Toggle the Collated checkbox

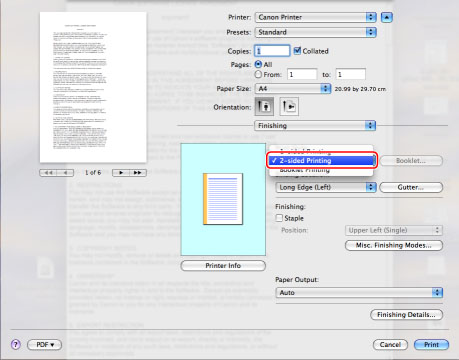(x=297, y=51)
